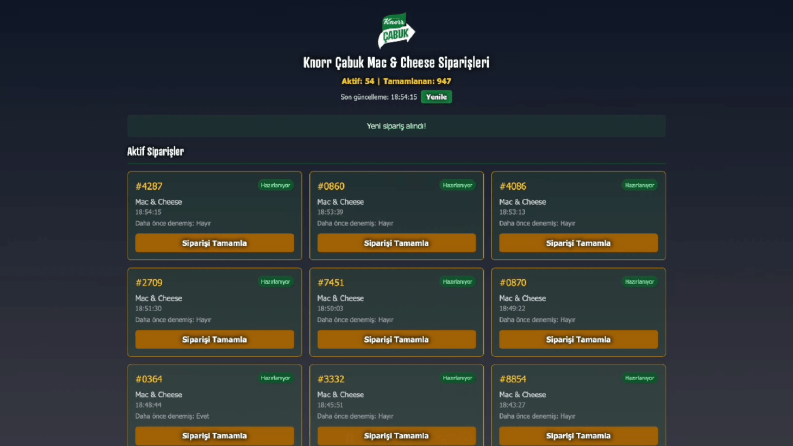Click the Hazırlanıyor badge on order #4086
This screenshot has height=446, width=793.
(x=639, y=185)
